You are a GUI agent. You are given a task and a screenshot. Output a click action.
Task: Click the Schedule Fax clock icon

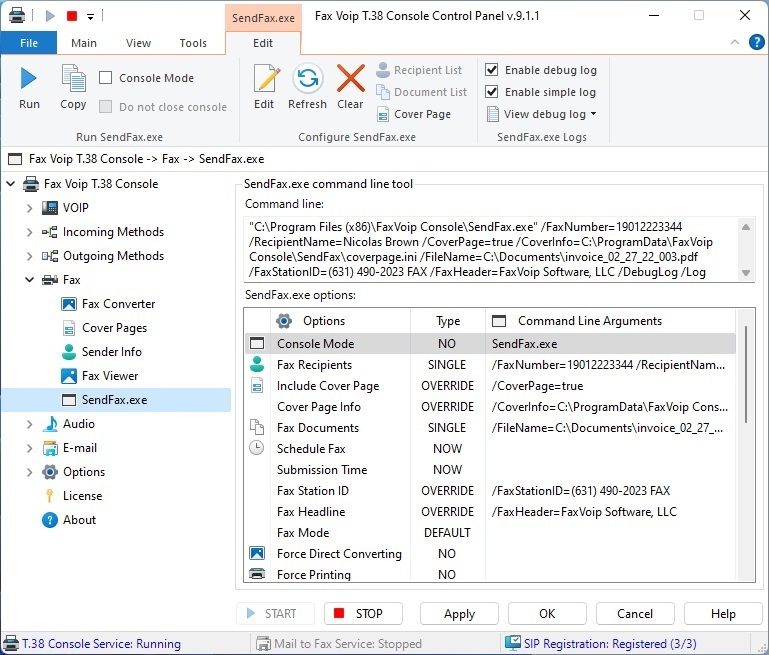coord(256,448)
